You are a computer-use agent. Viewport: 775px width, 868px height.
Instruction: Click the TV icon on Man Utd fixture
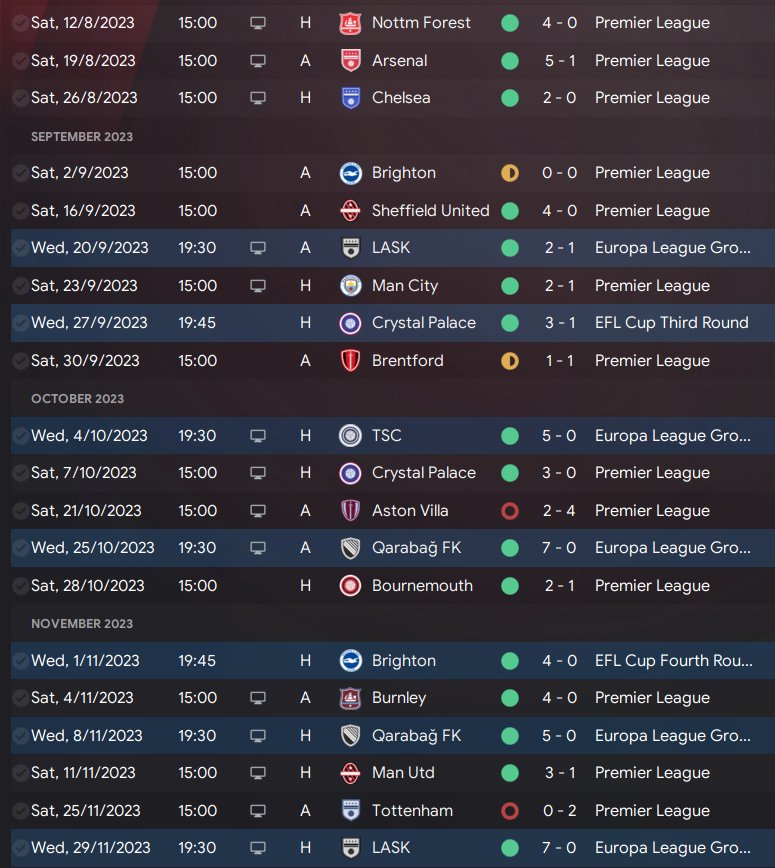257,773
